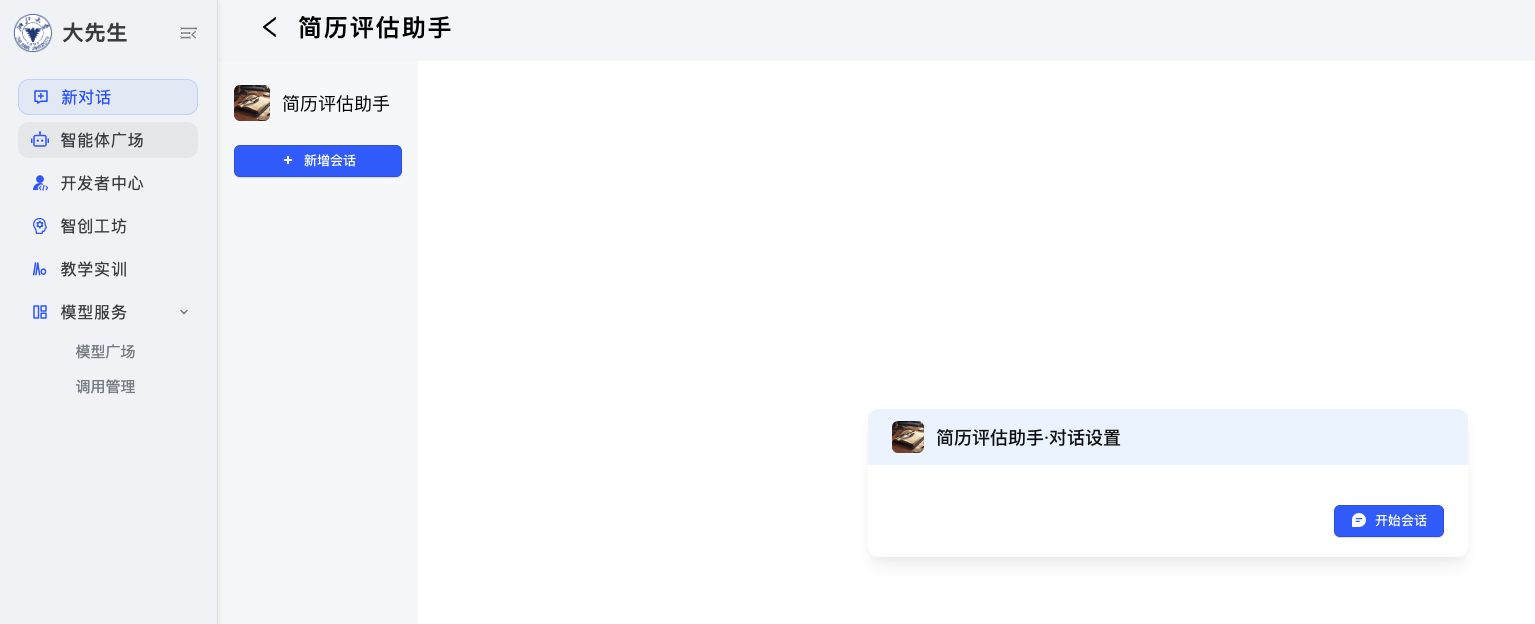The image size is (1535, 624).
Task: Click the 开发者中心 person icon
Action: [x=40, y=183]
